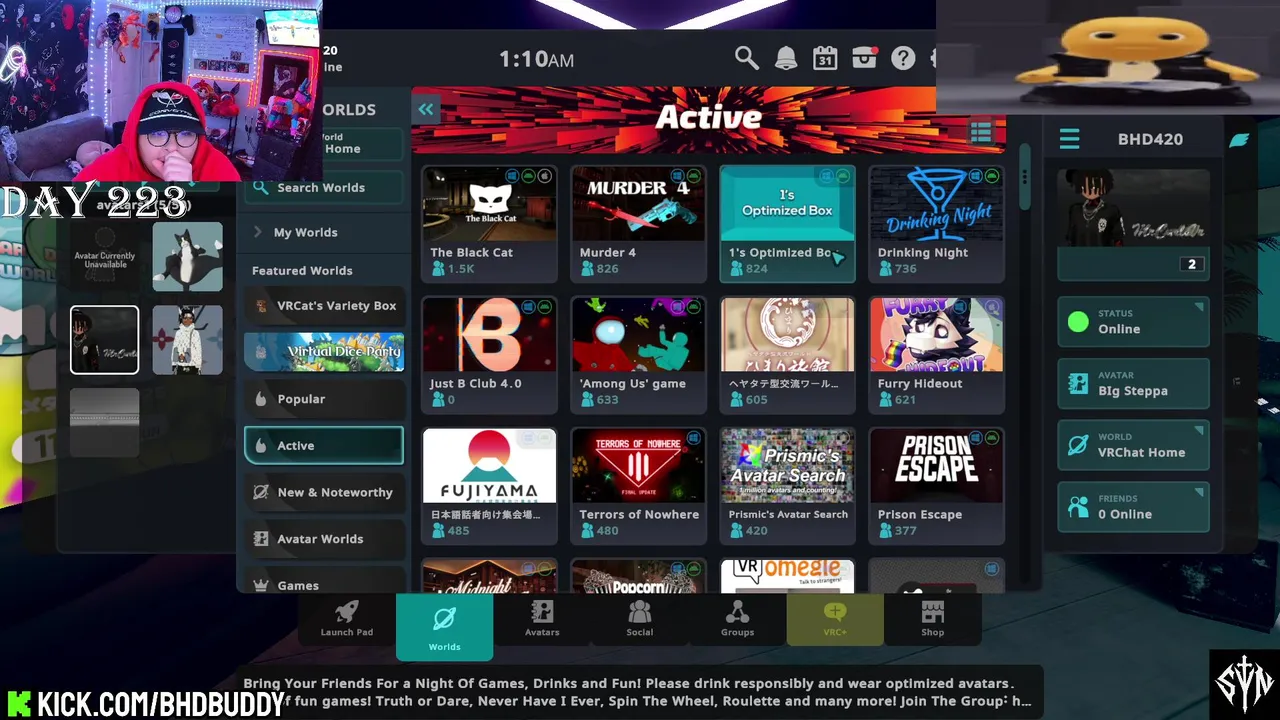Expand the Avatar BIg Steppa dropdown

(x=1133, y=383)
